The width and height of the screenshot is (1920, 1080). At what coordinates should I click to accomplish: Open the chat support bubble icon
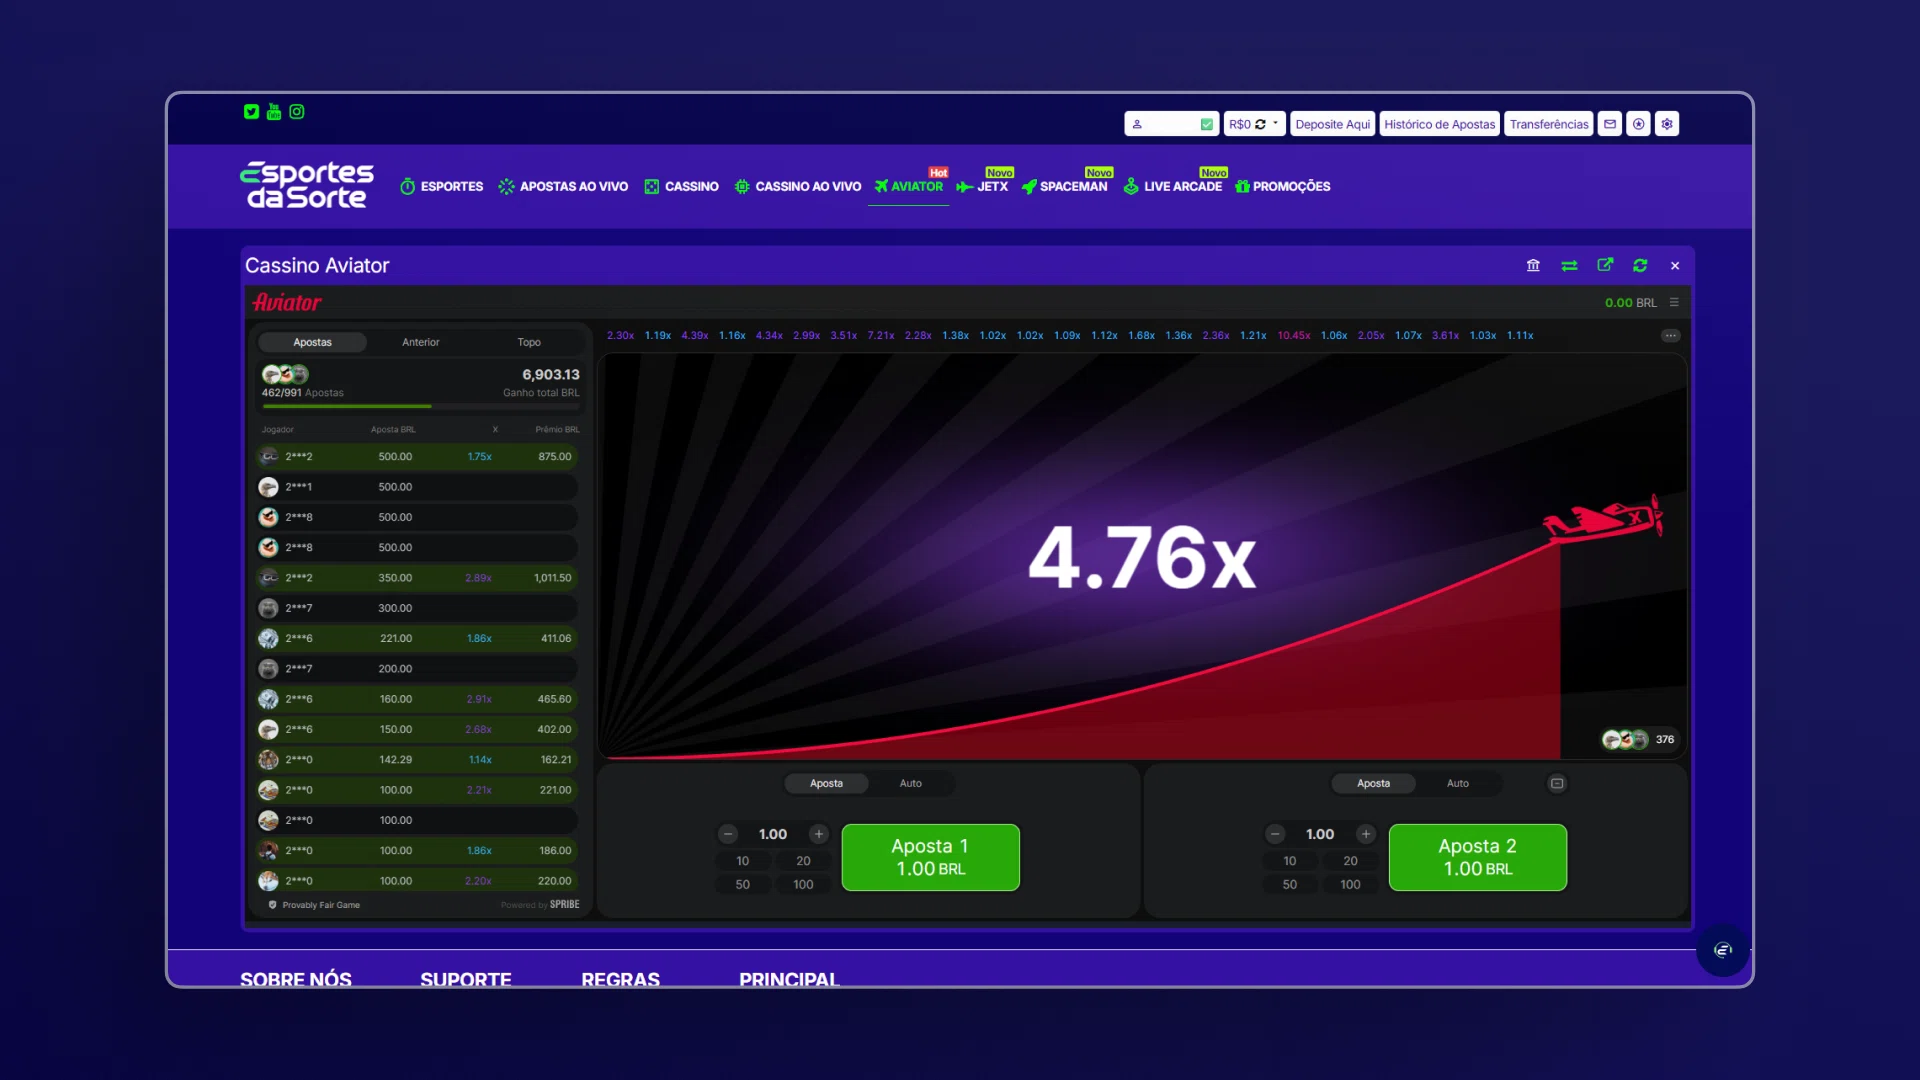1722,950
